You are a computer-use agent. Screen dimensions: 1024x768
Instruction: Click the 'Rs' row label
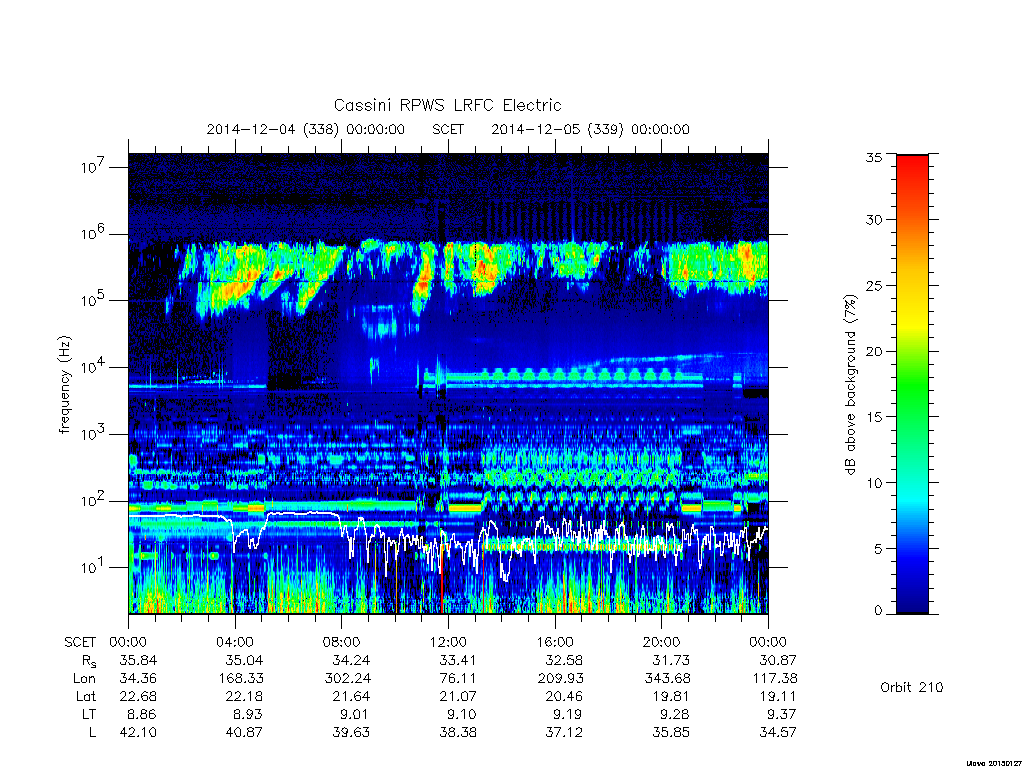88,661
